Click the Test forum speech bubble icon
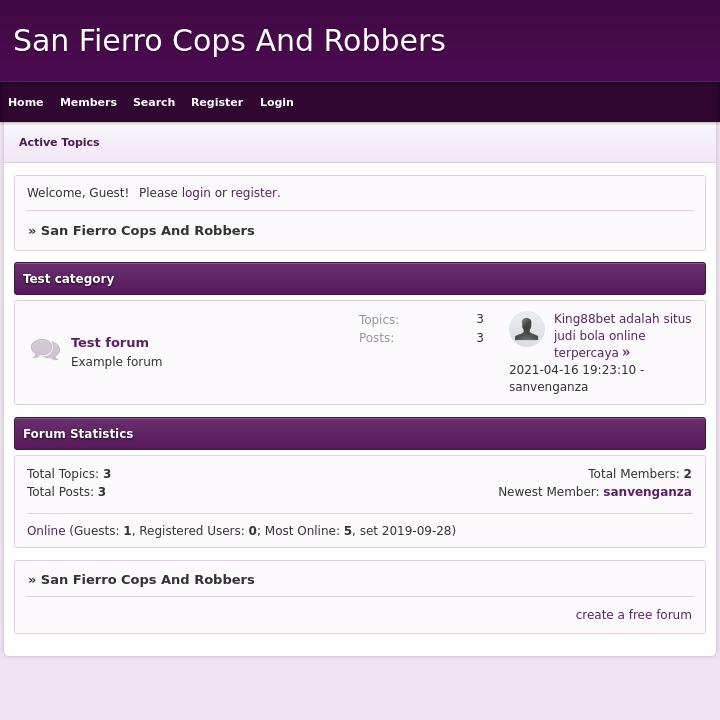This screenshot has width=720, height=720. click(45, 350)
